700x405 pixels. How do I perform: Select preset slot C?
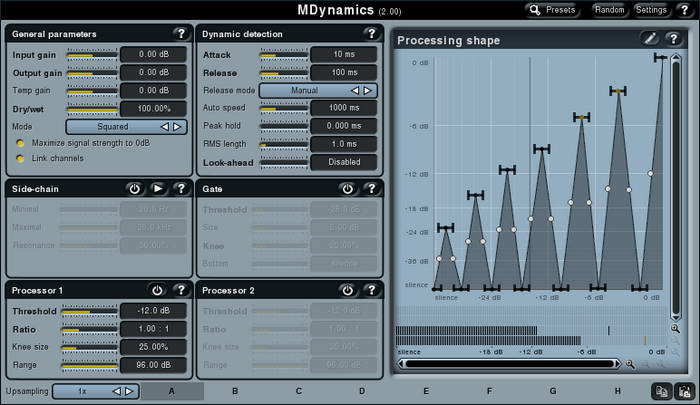click(x=299, y=391)
